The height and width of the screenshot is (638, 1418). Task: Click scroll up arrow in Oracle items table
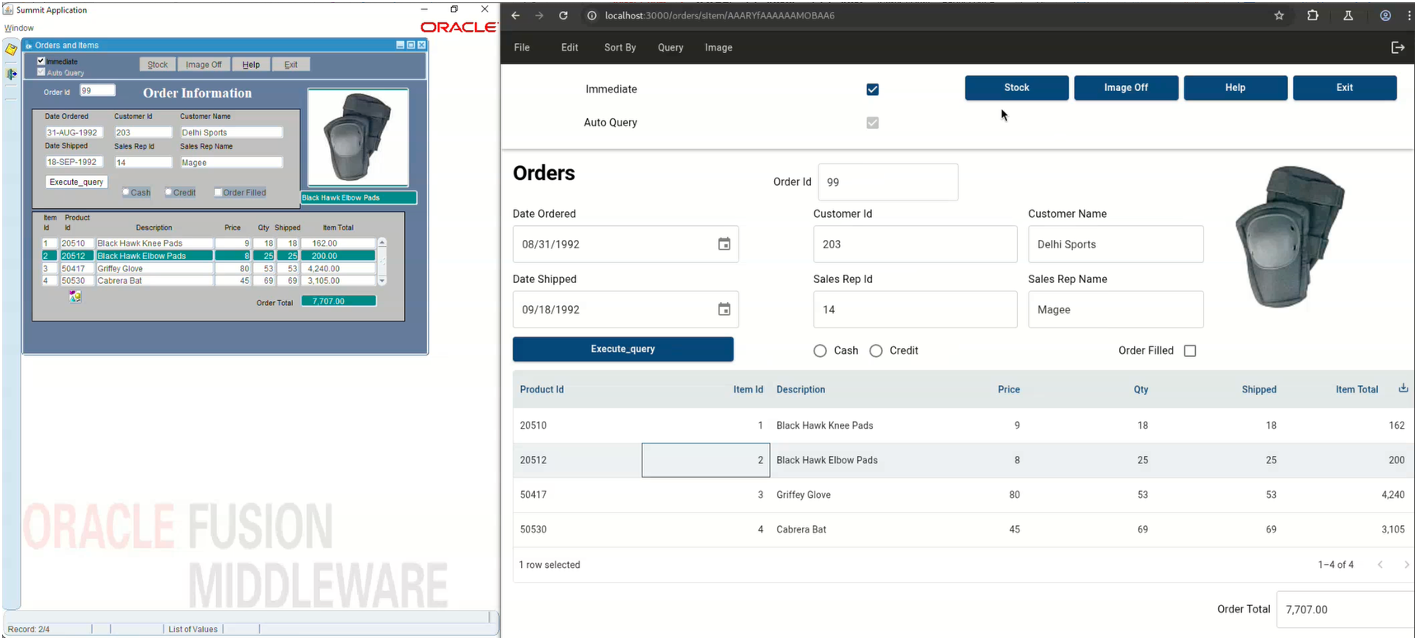click(x=381, y=243)
